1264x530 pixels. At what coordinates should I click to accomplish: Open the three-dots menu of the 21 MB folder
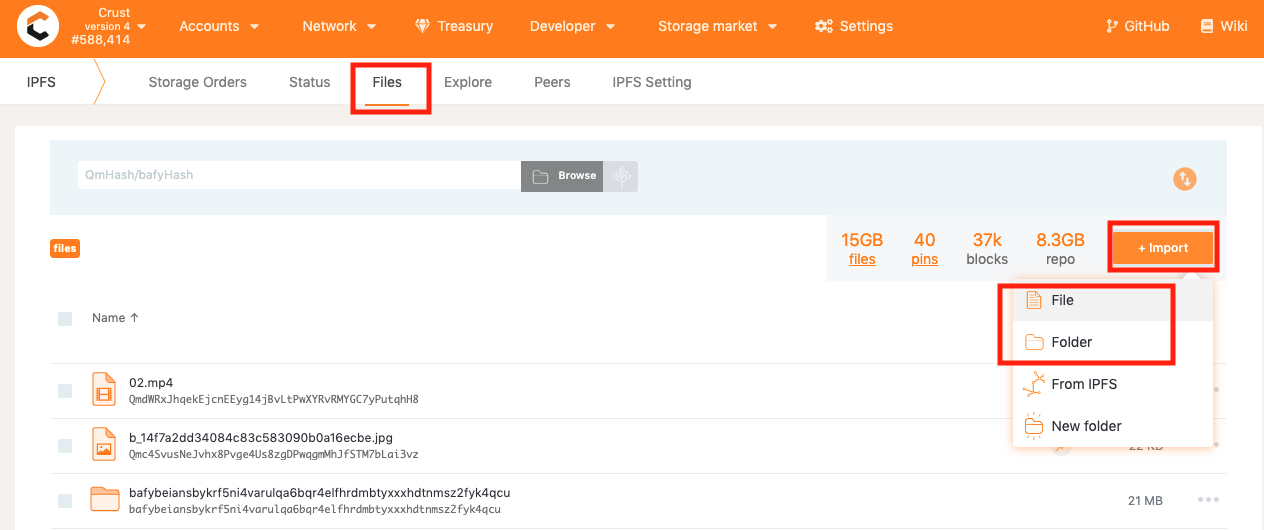pos(1208,500)
